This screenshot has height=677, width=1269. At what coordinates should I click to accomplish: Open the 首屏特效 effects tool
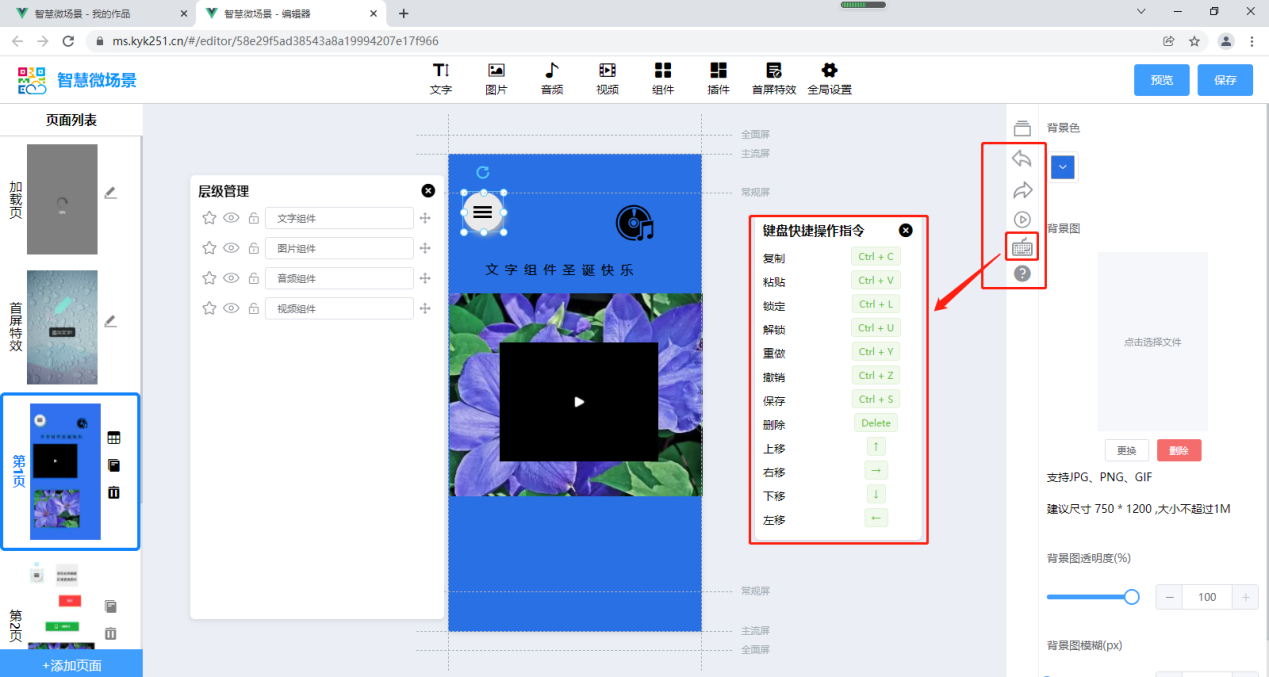(x=774, y=71)
